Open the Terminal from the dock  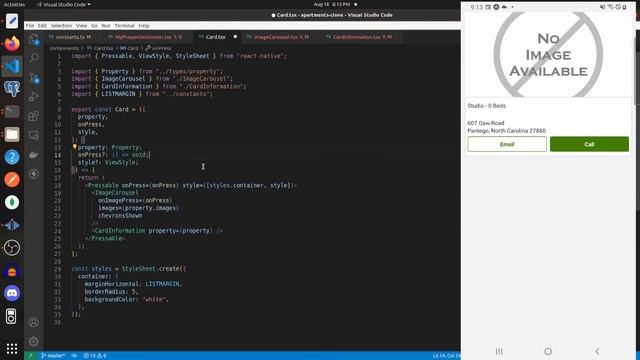tap(12, 111)
